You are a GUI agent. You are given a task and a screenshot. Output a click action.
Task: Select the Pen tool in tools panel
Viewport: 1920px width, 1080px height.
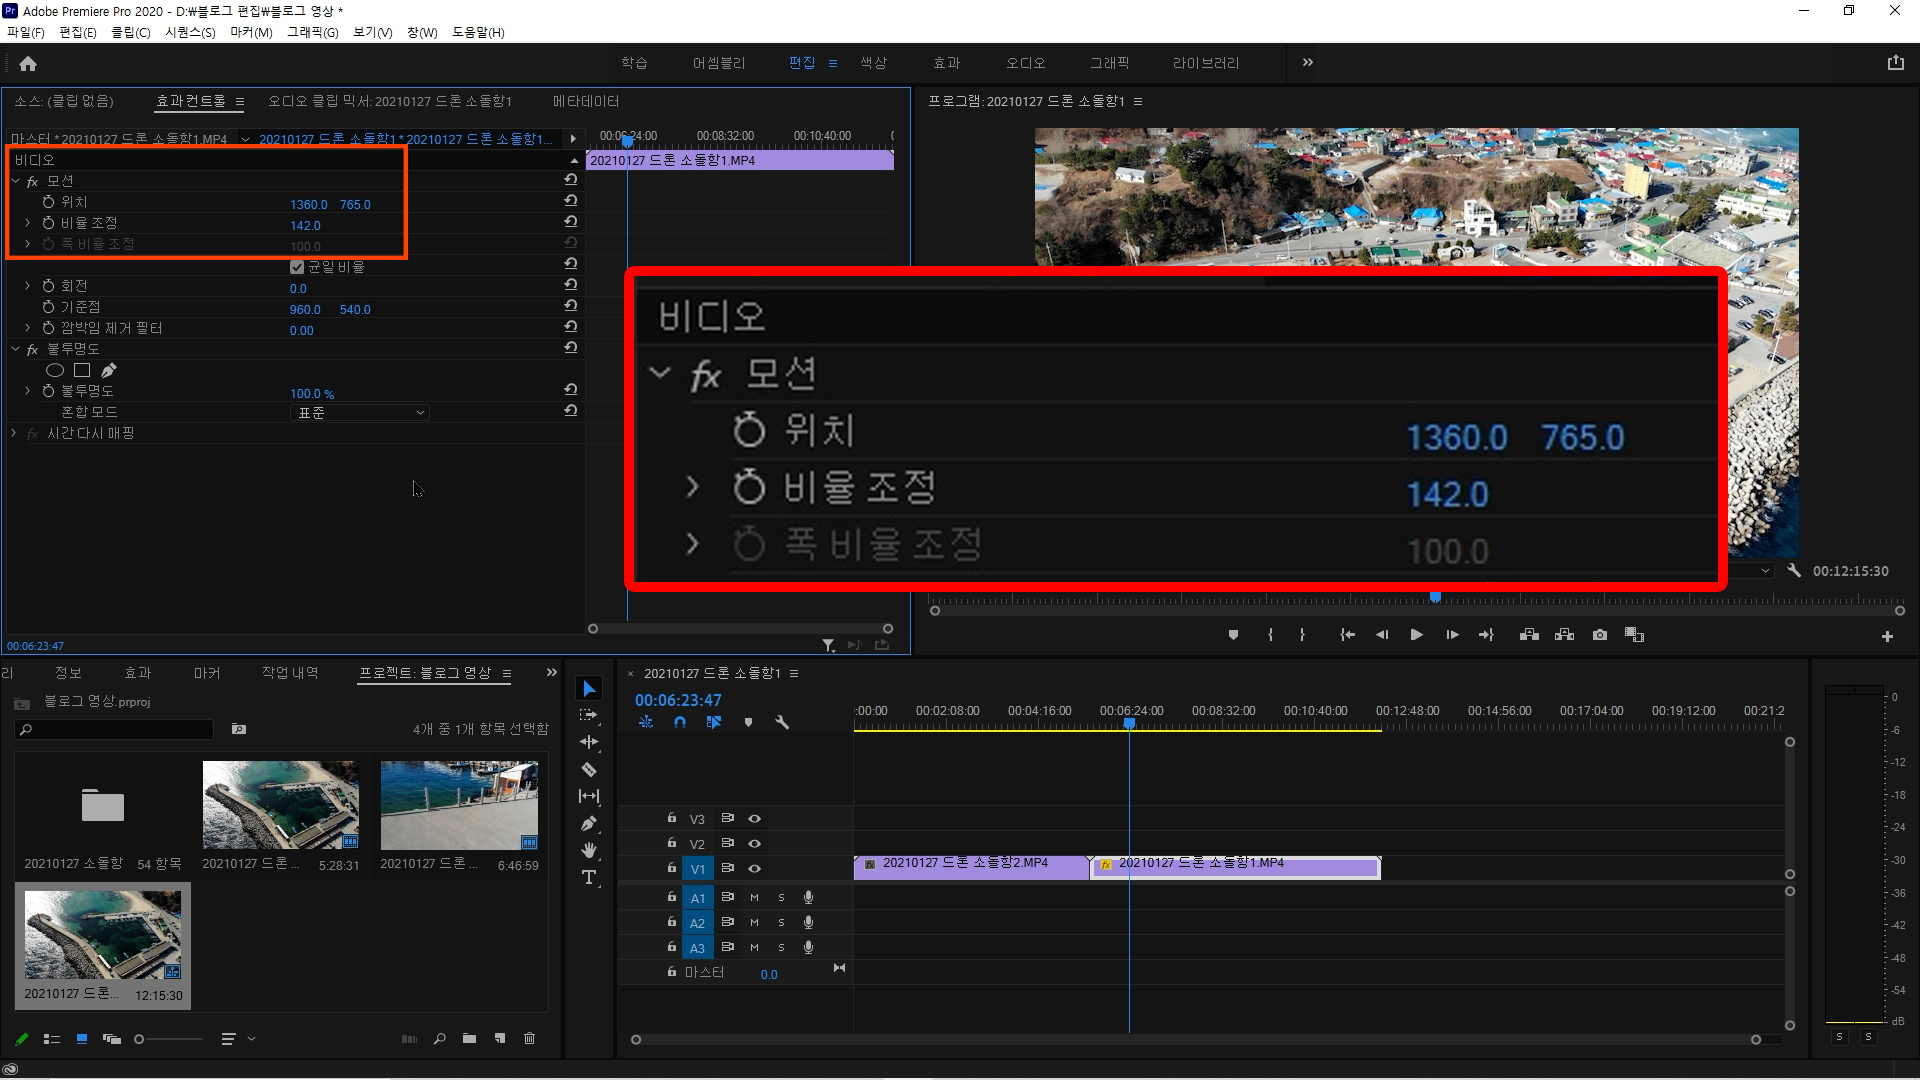589,823
